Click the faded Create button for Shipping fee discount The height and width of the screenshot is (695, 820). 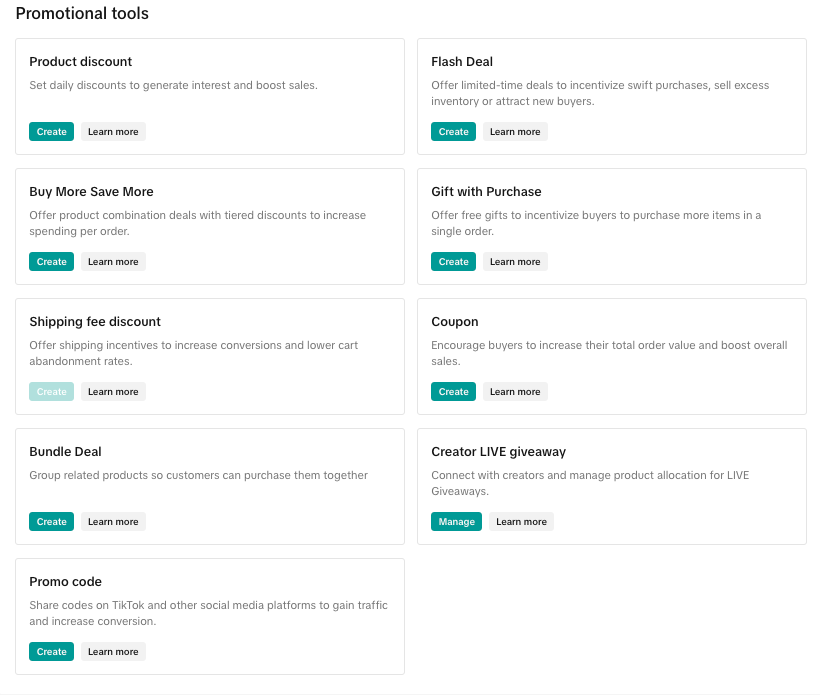pyautogui.click(x=51, y=392)
